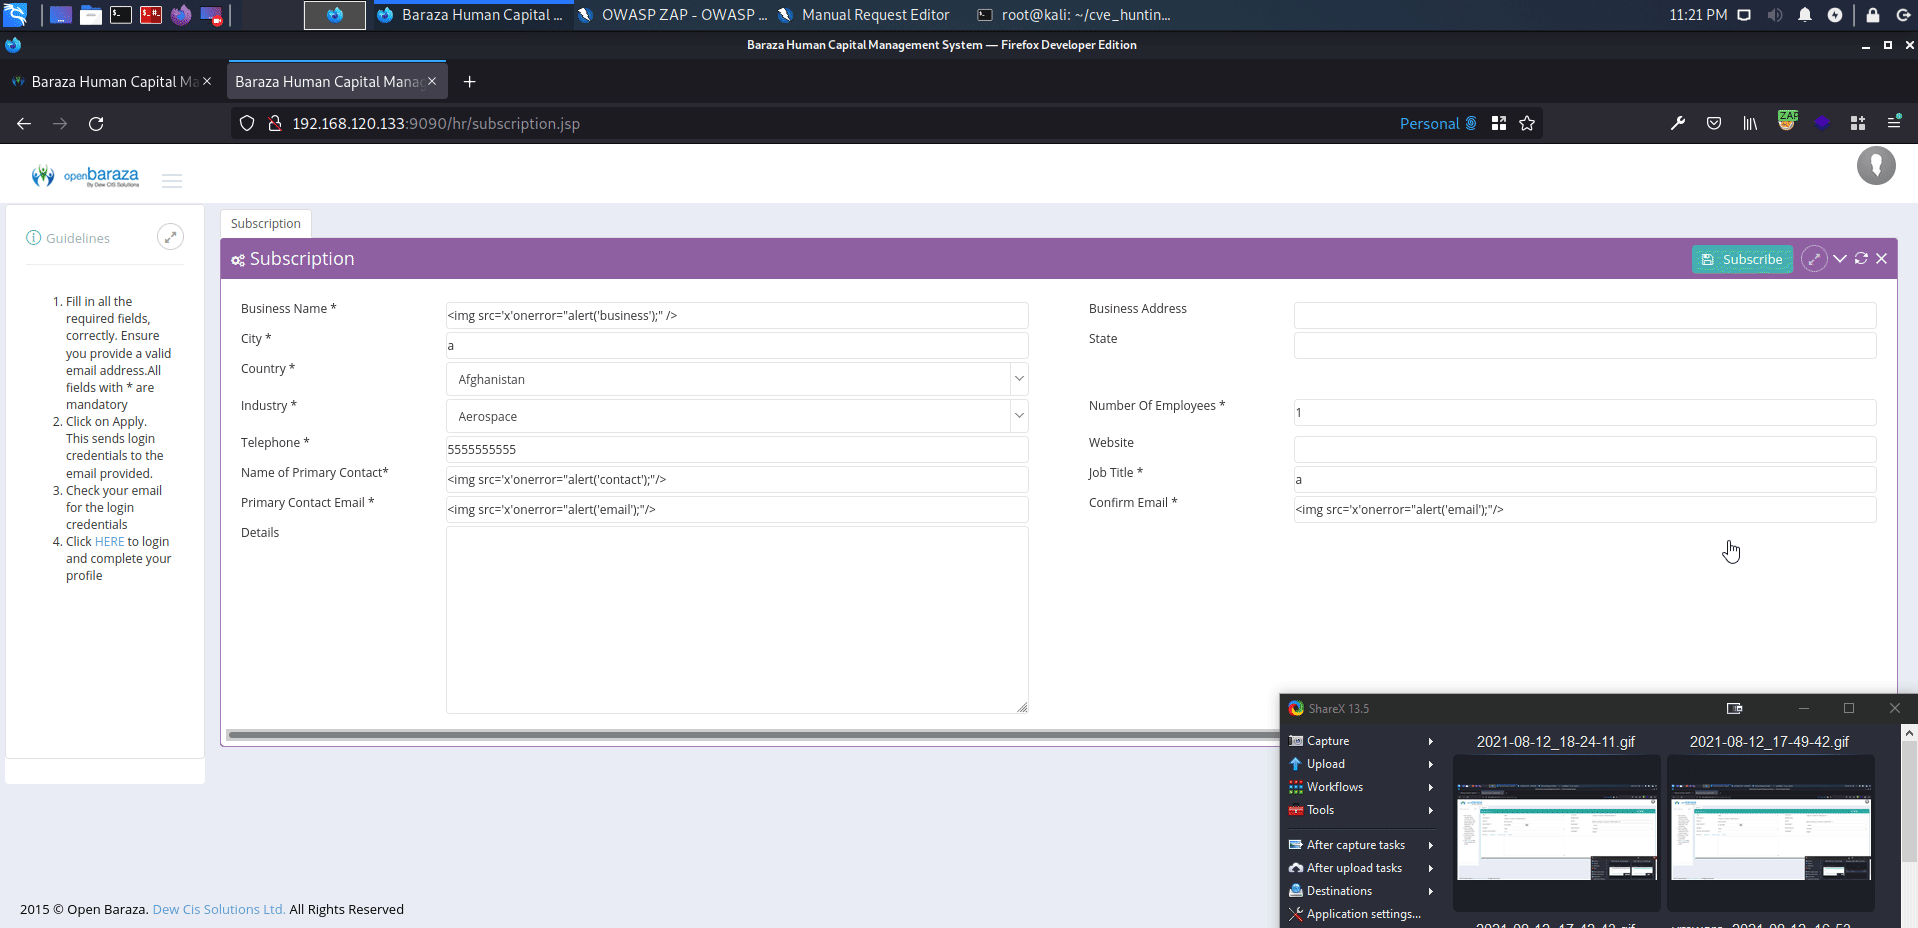This screenshot has height=928, width=1918.
Task: Click the log out icon in the panel
Action: (1903, 15)
